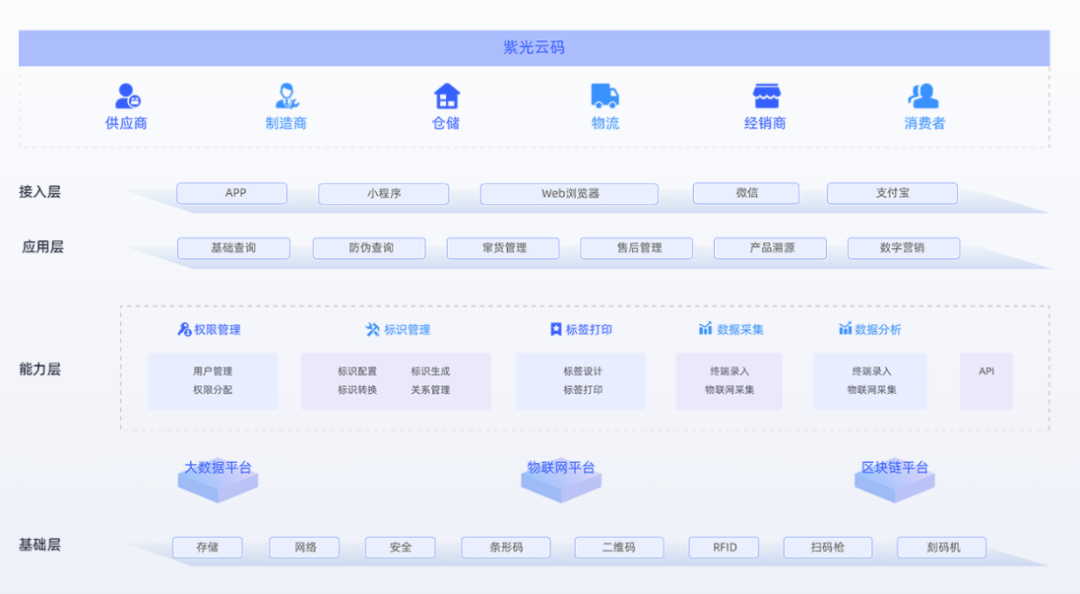This screenshot has width=1080, height=594.
Task: Select the 标识配置 text
Action: tap(357, 371)
